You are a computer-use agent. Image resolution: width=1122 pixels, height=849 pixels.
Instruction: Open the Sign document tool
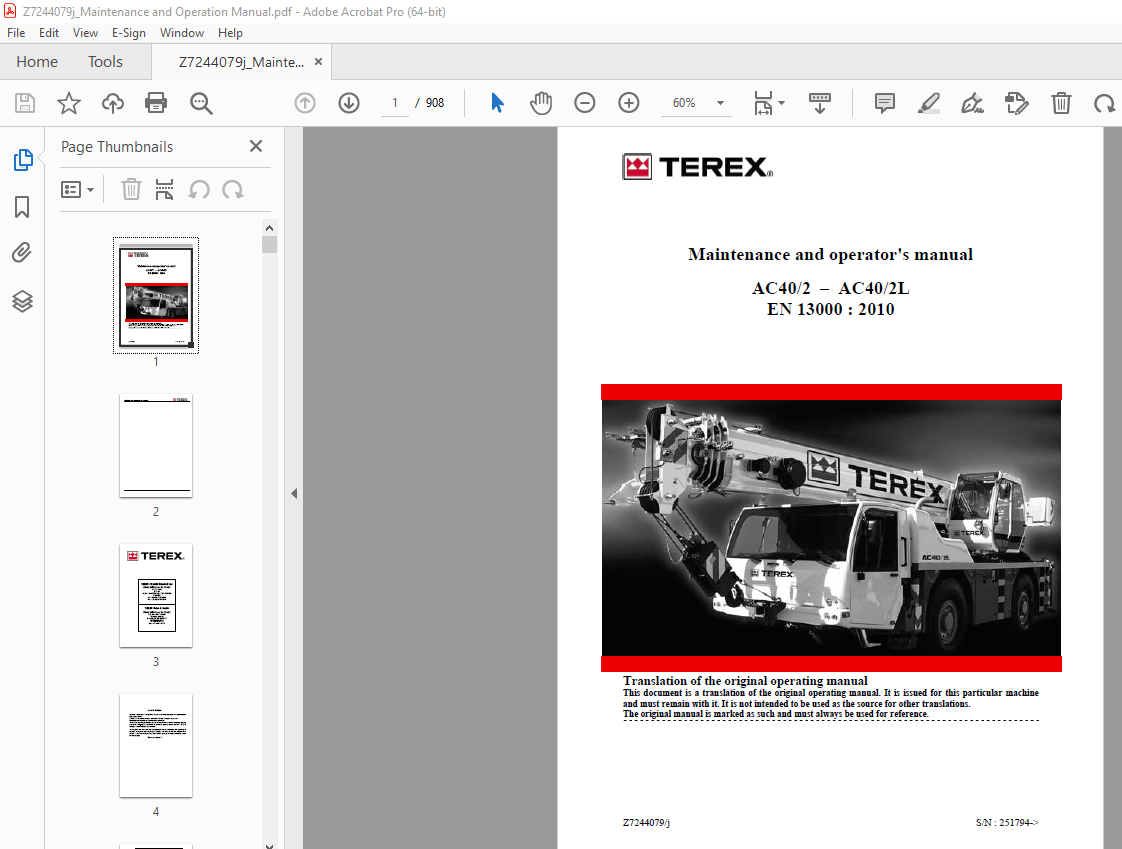(x=972, y=103)
